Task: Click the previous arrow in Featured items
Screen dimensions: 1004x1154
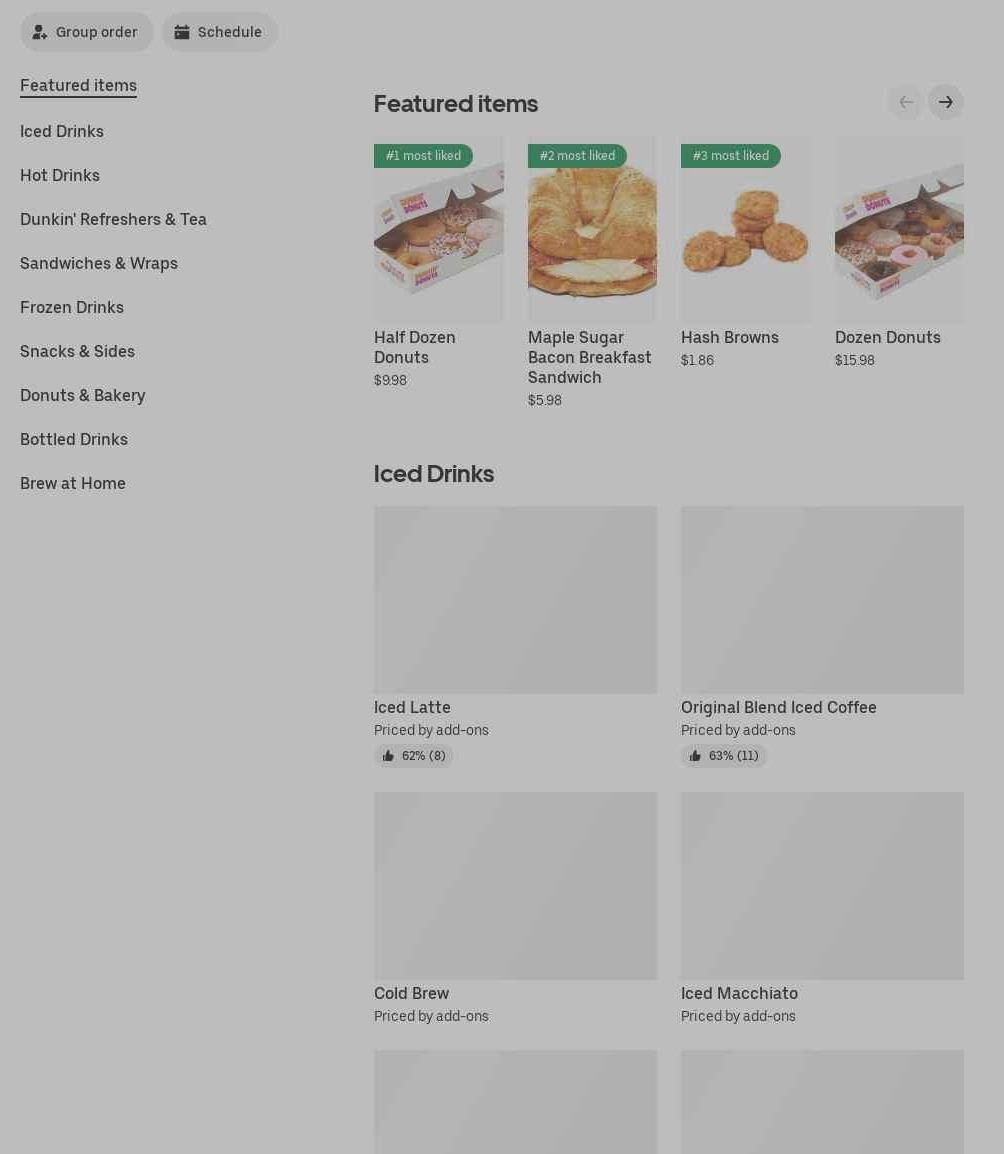Action: point(906,102)
